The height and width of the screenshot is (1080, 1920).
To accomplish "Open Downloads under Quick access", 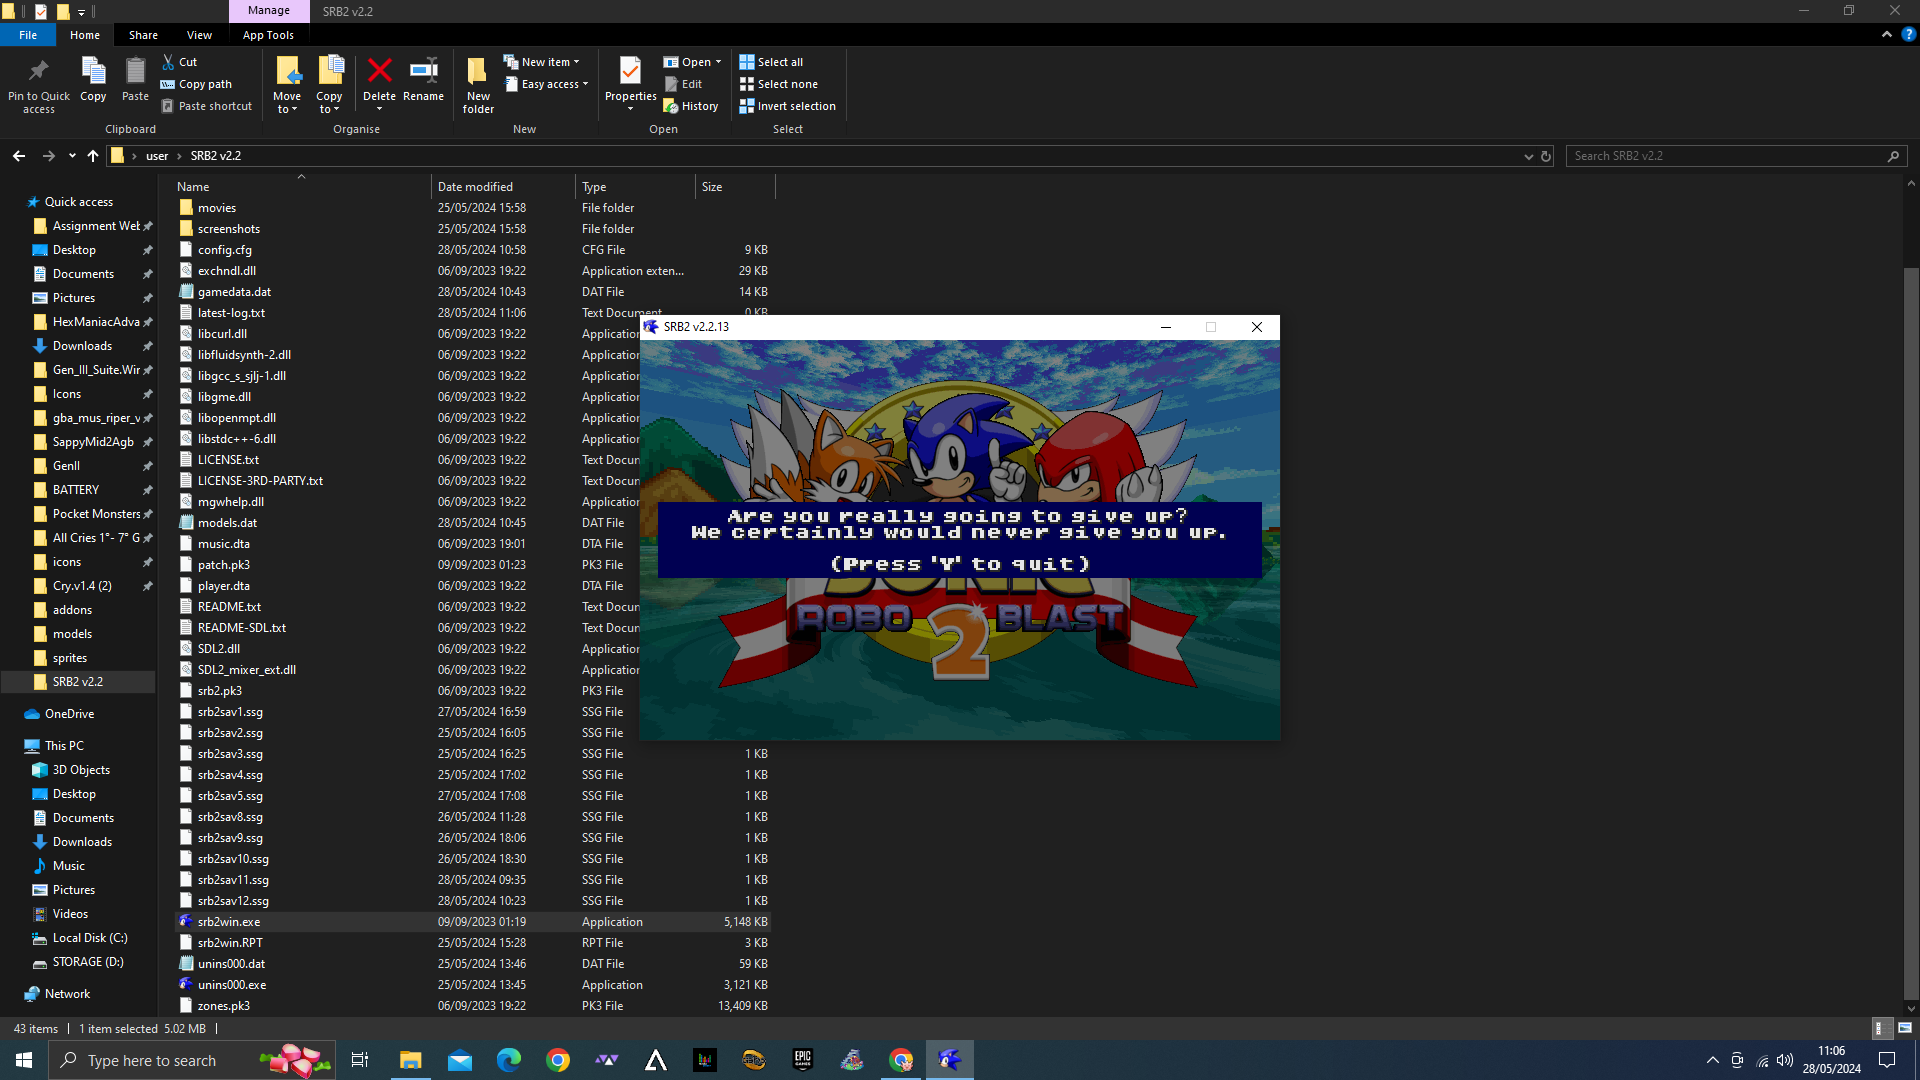I will [x=82, y=346].
